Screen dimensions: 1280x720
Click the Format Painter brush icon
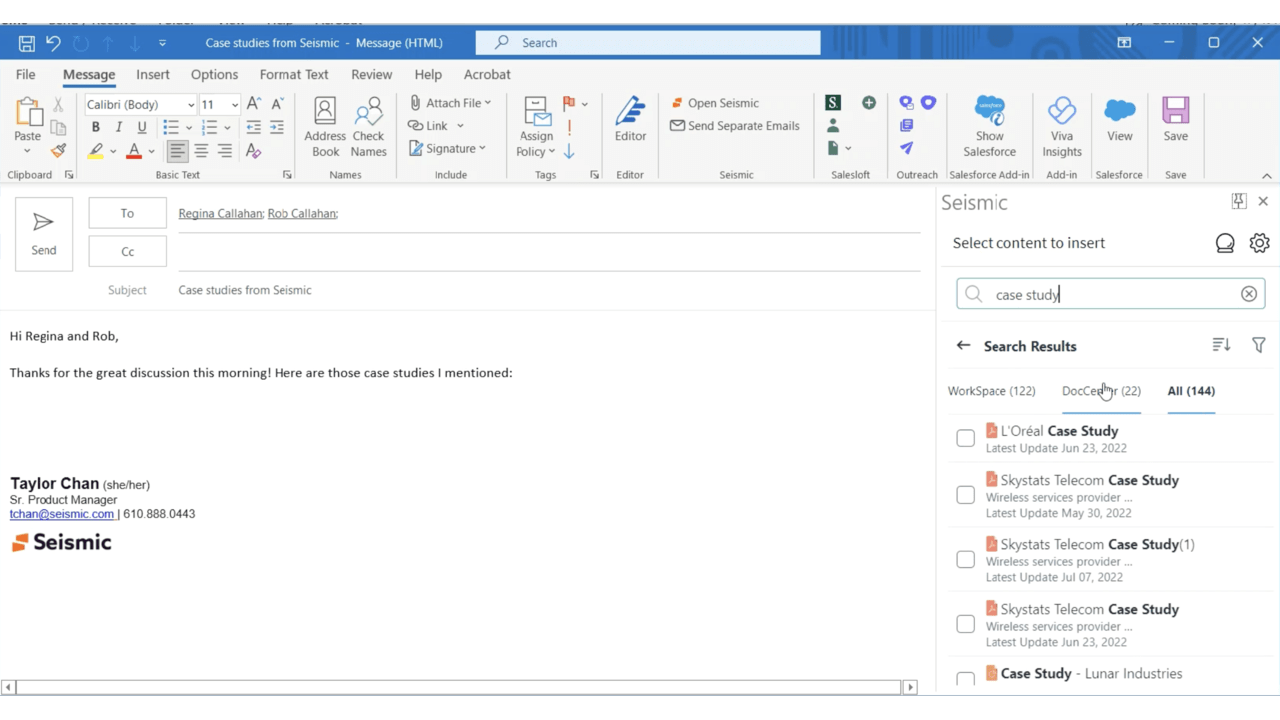coord(58,151)
